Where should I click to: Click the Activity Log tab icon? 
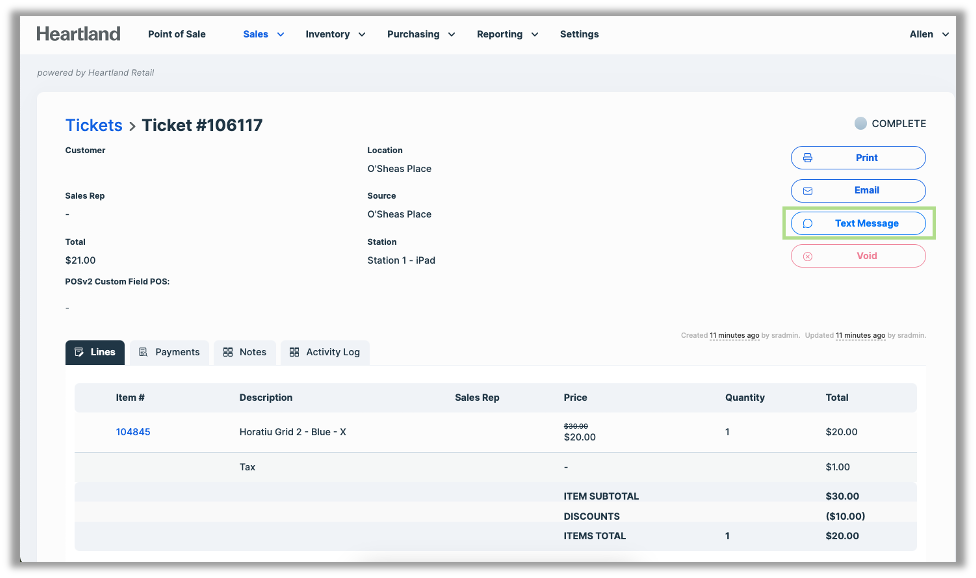pos(295,352)
